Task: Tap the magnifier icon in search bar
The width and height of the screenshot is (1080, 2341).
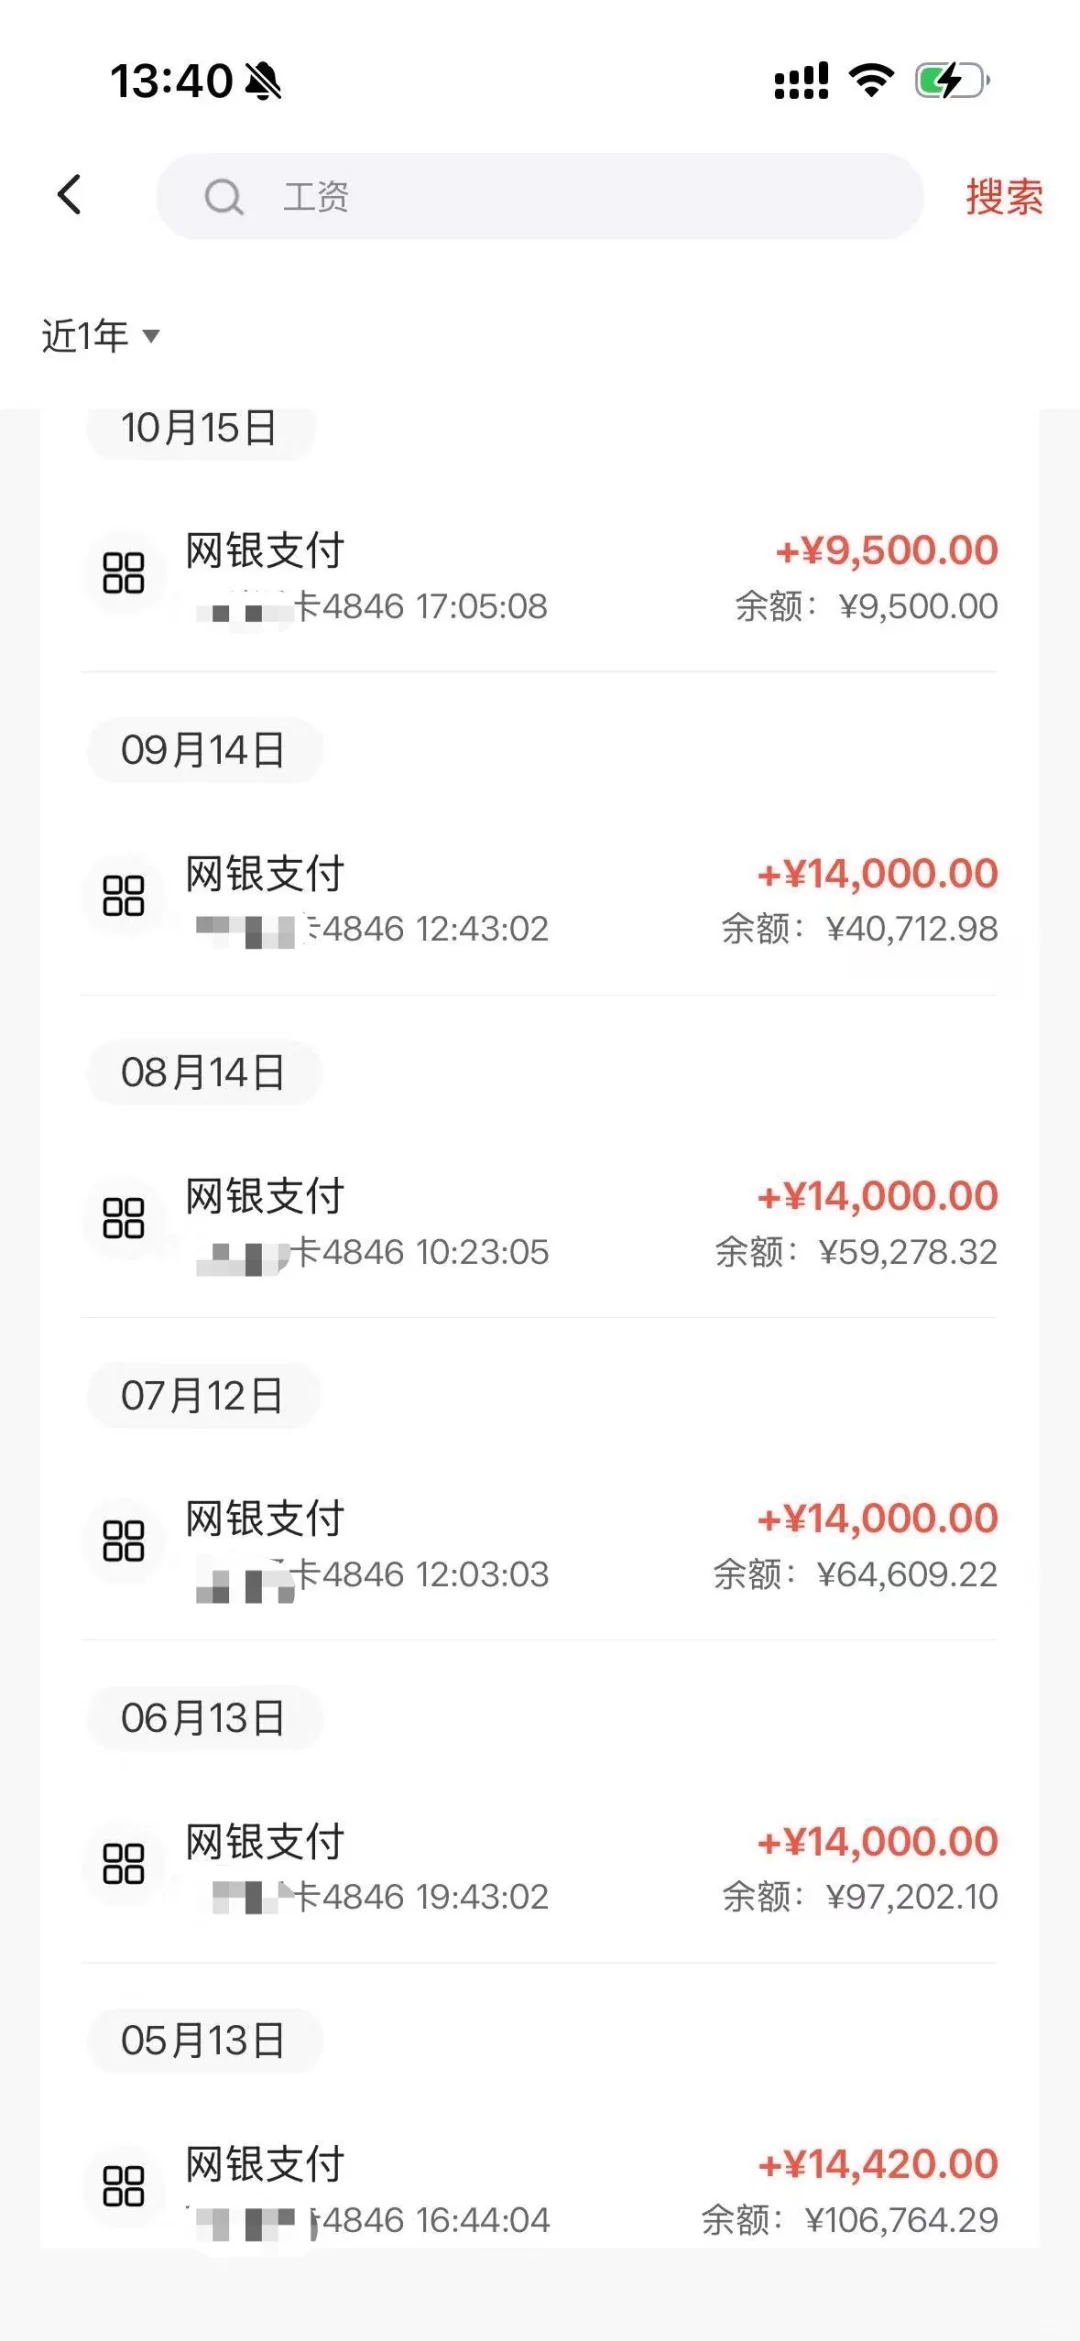Action: tap(224, 197)
